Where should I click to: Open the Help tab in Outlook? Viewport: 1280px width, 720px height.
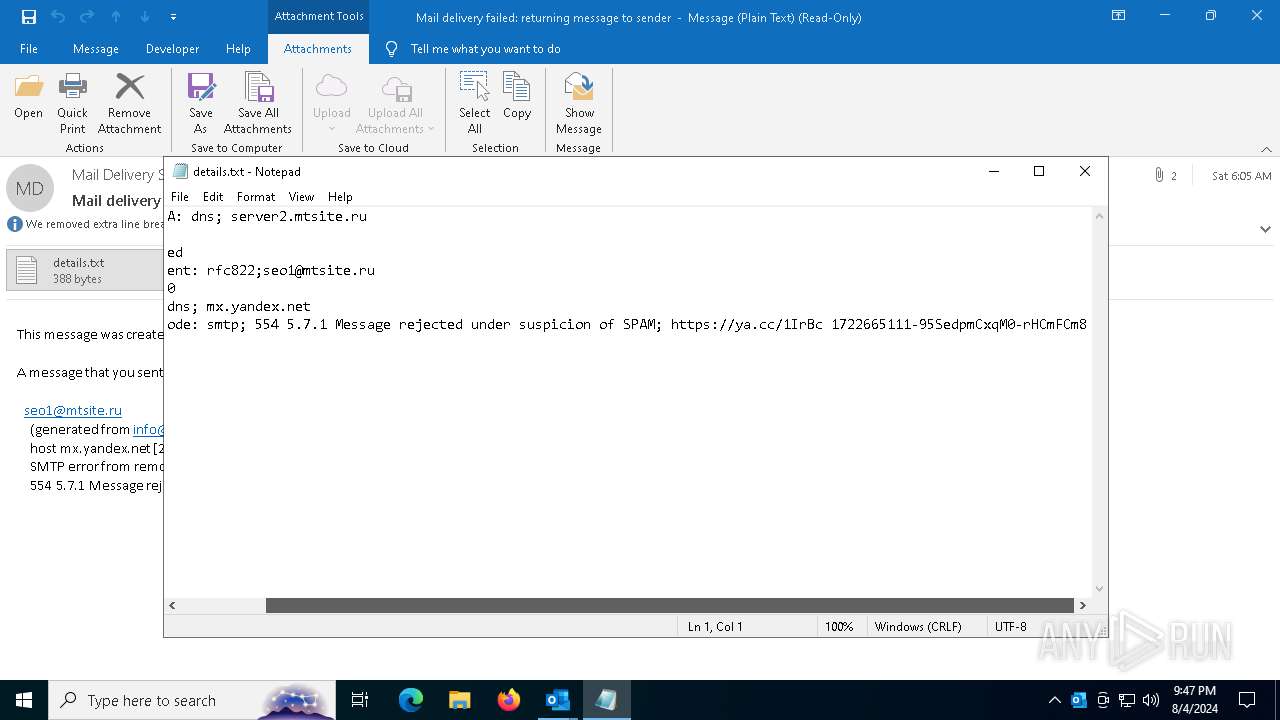click(238, 49)
